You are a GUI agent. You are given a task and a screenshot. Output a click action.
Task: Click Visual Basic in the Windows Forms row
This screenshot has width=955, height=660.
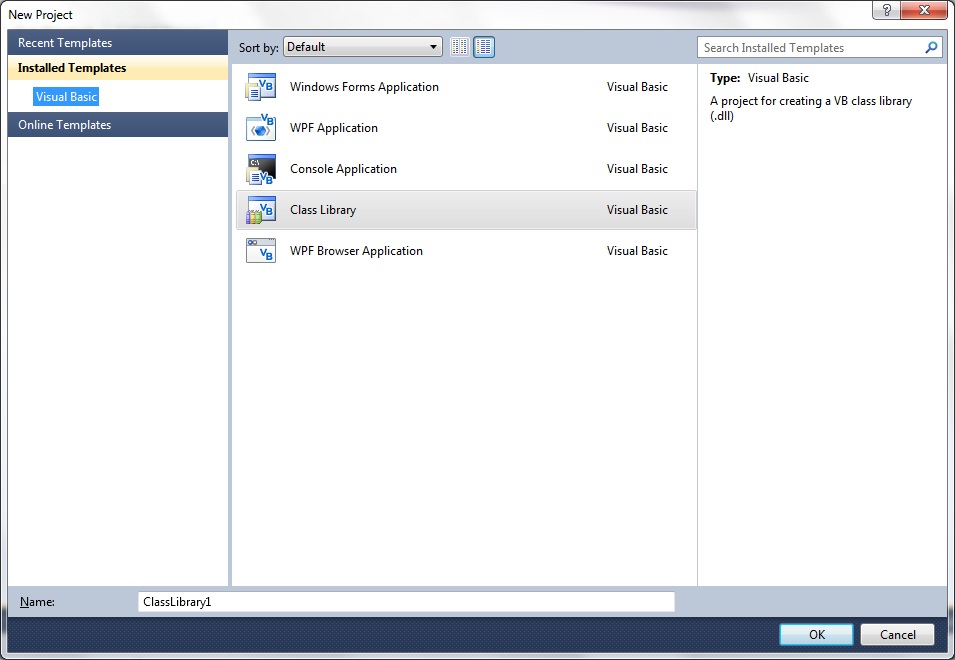(637, 87)
